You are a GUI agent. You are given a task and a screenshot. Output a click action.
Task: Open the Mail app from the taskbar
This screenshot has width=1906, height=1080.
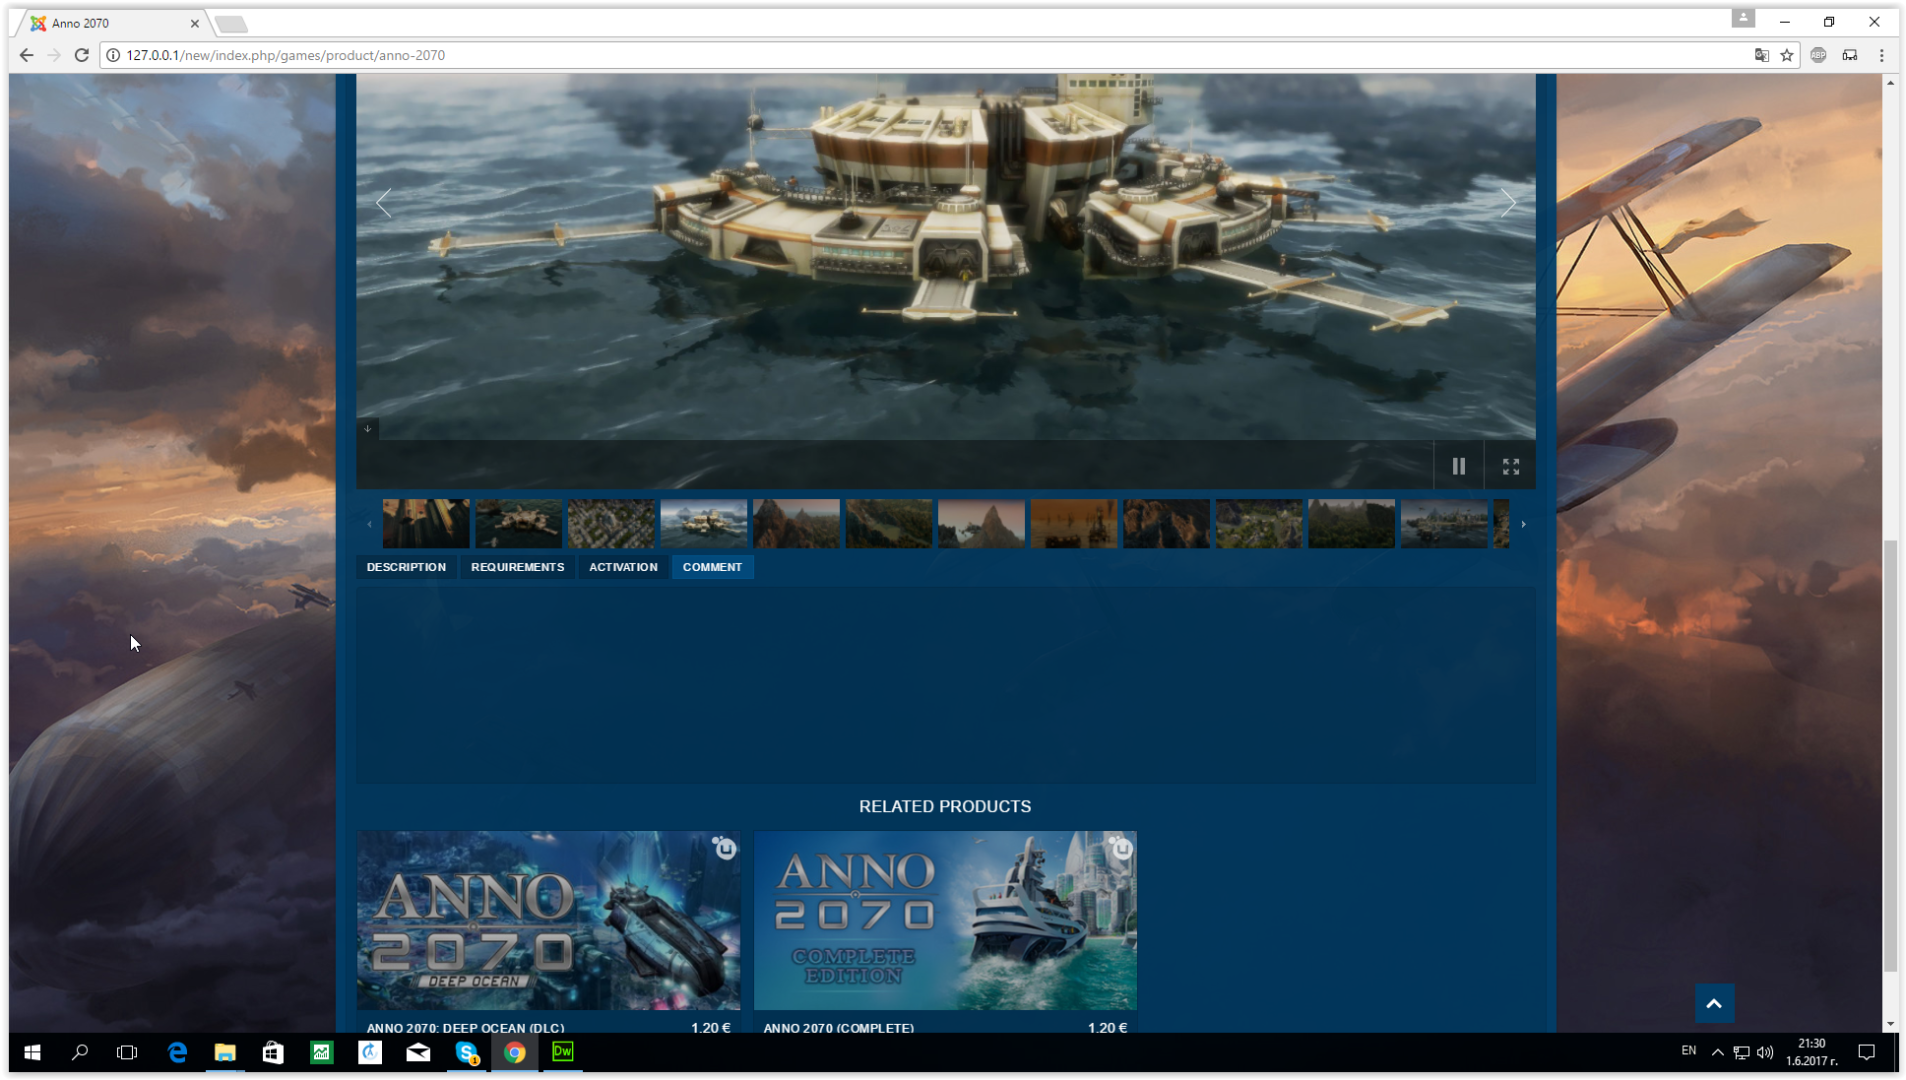418,1052
